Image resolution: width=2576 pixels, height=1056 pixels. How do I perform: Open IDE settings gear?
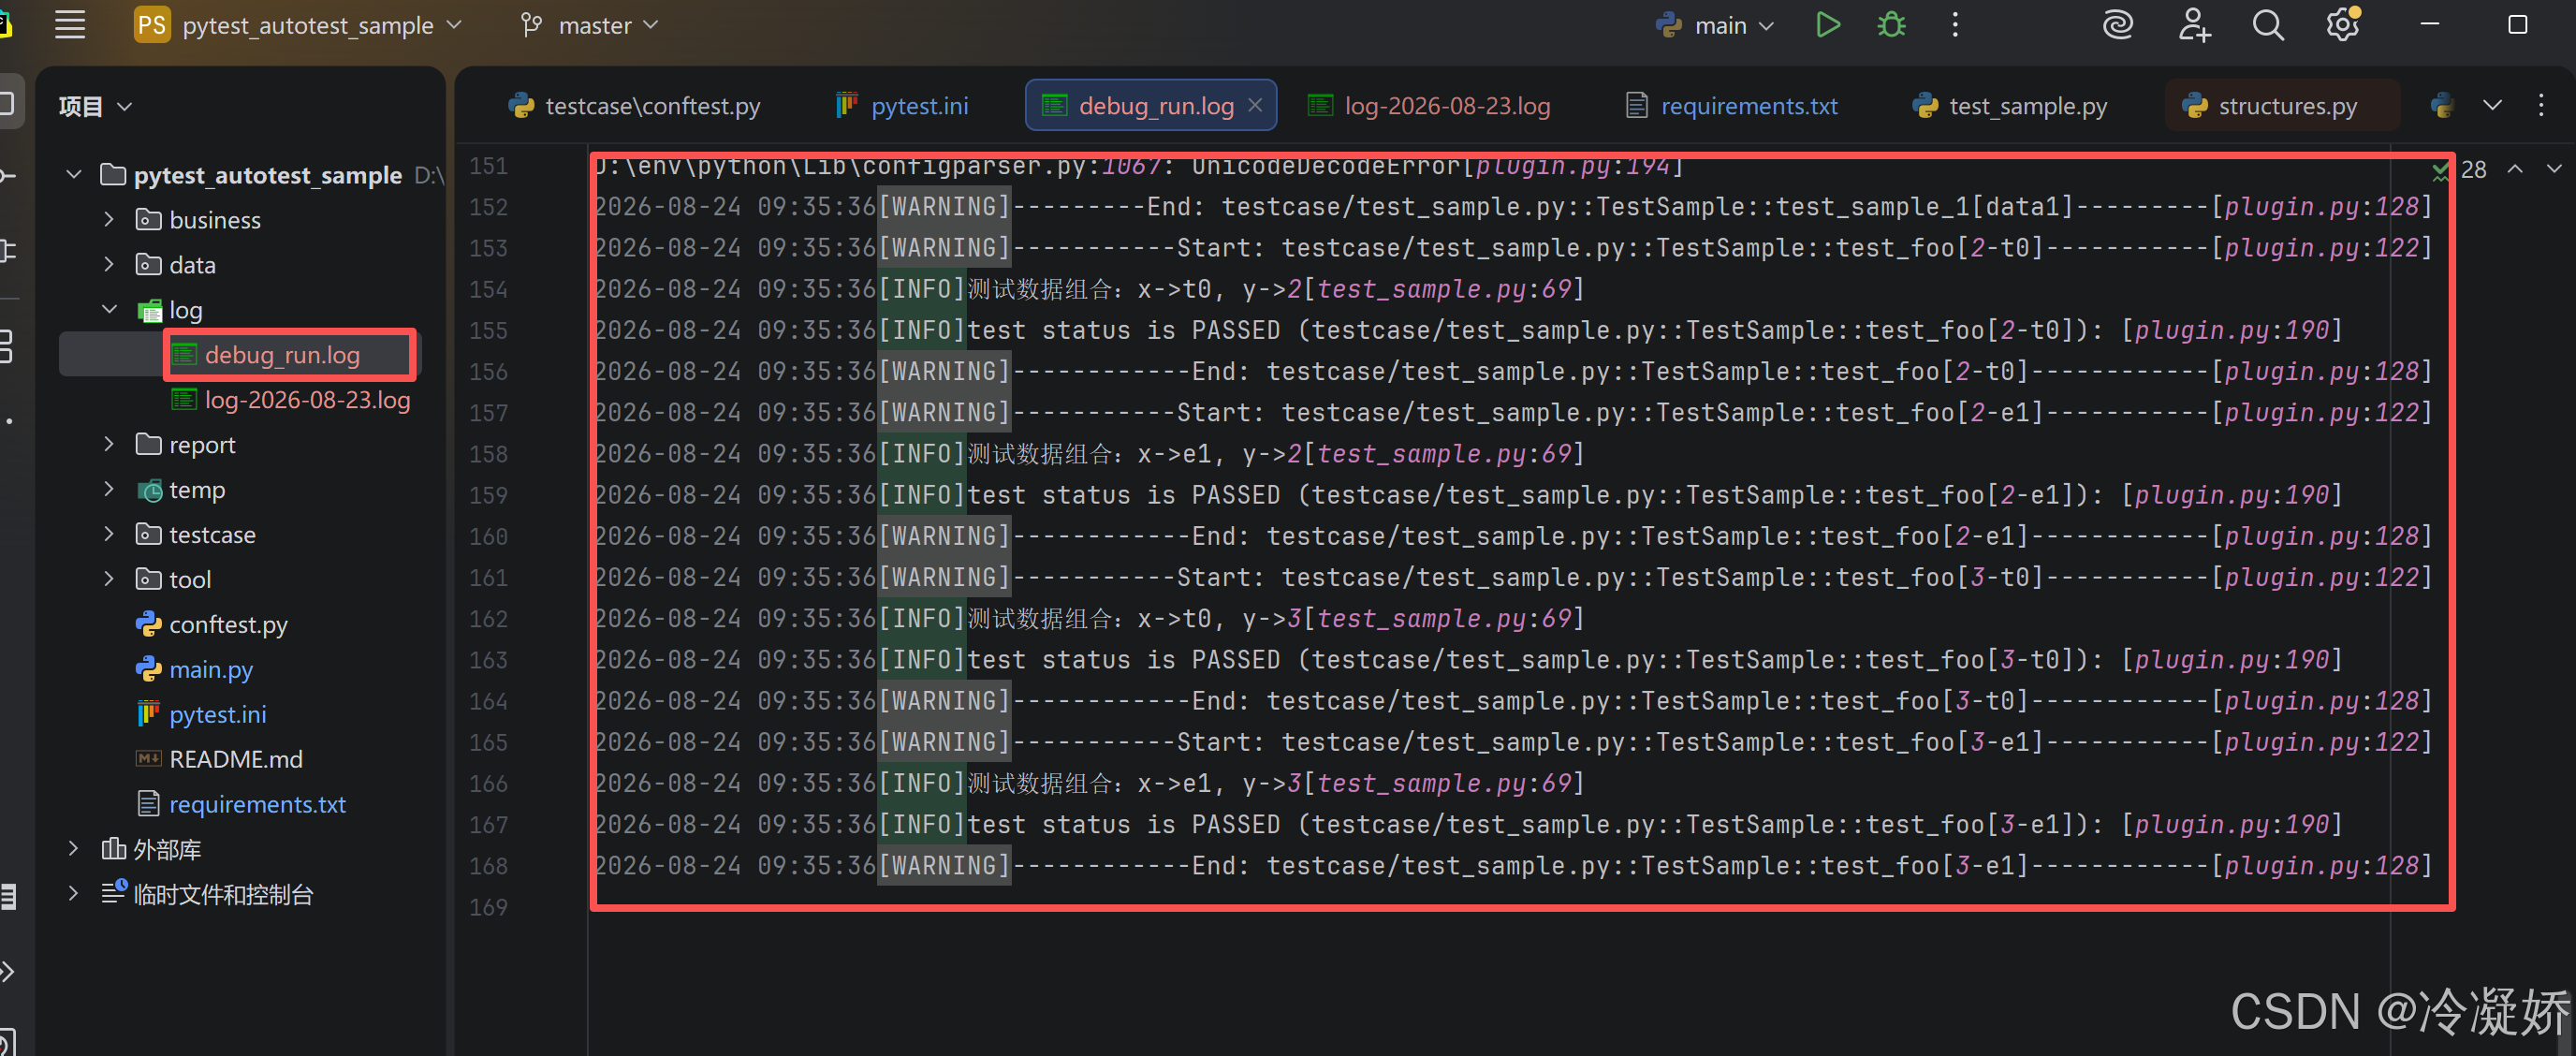tap(2343, 25)
